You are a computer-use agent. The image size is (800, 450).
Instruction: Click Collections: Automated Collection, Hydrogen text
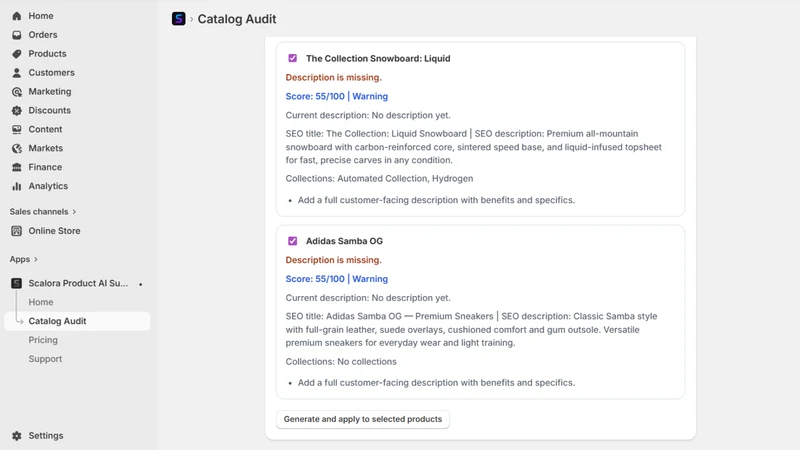(379, 179)
